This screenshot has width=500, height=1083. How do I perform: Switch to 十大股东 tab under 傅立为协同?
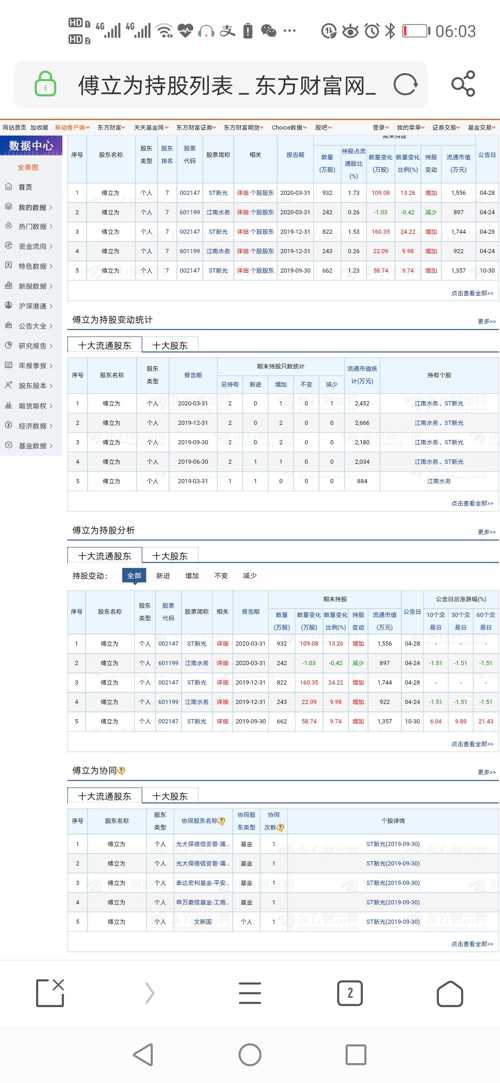pos(170,796)
